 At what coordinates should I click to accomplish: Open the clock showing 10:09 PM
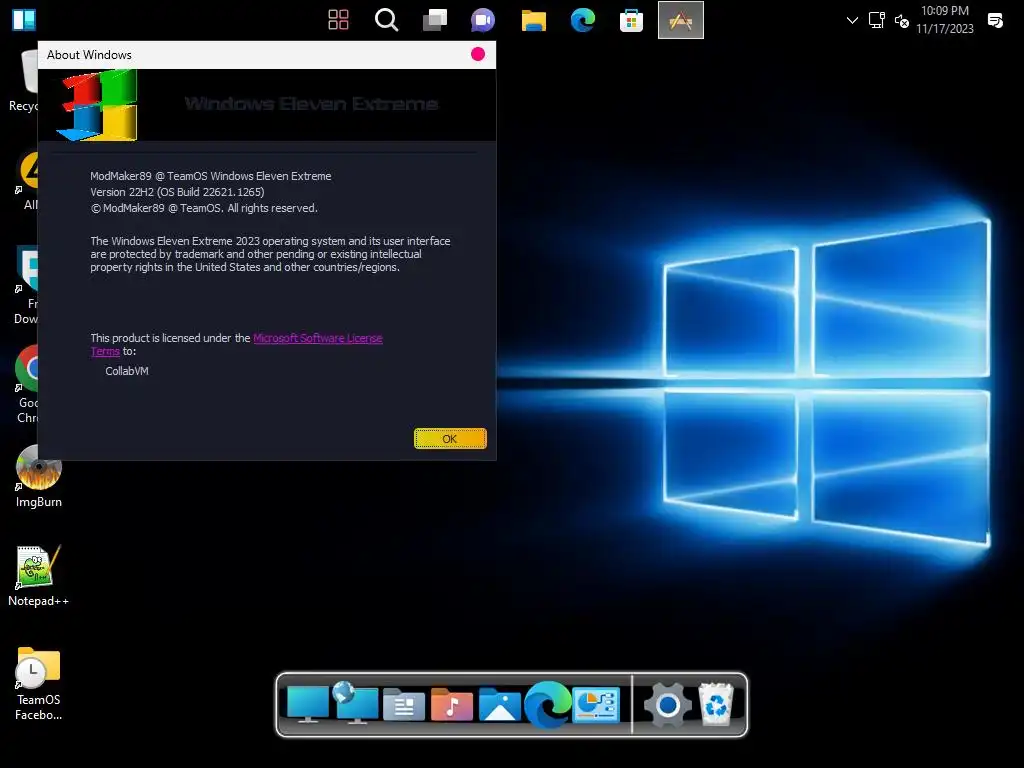click(944, 20)
